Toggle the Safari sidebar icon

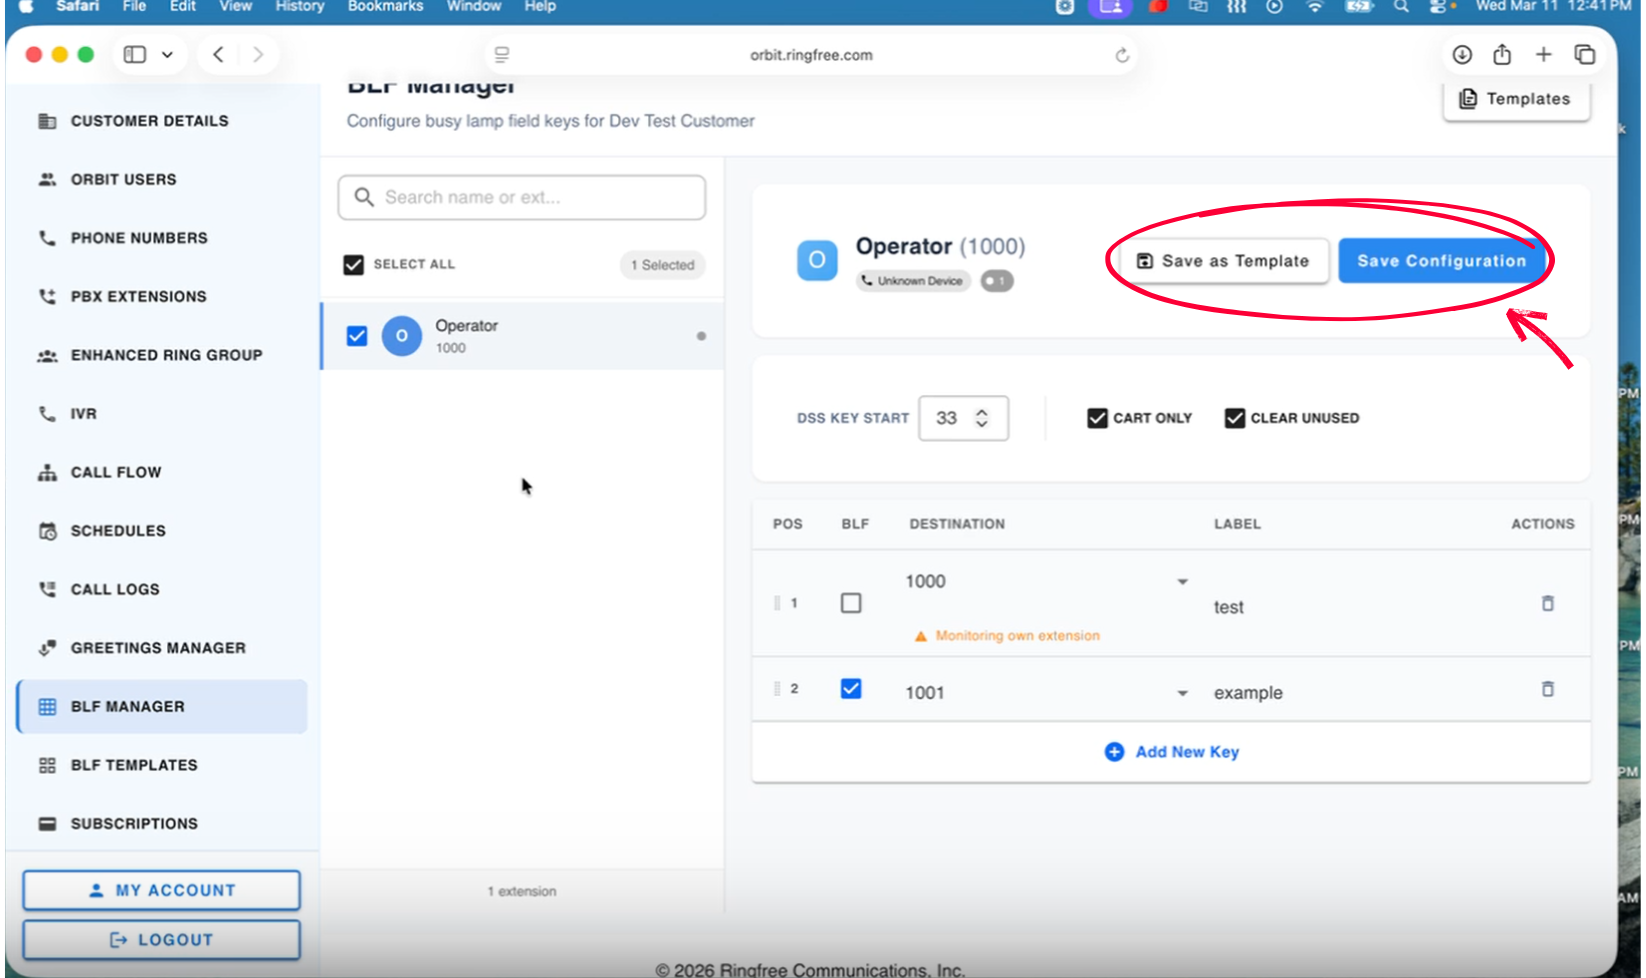click(x=135, y=55)
